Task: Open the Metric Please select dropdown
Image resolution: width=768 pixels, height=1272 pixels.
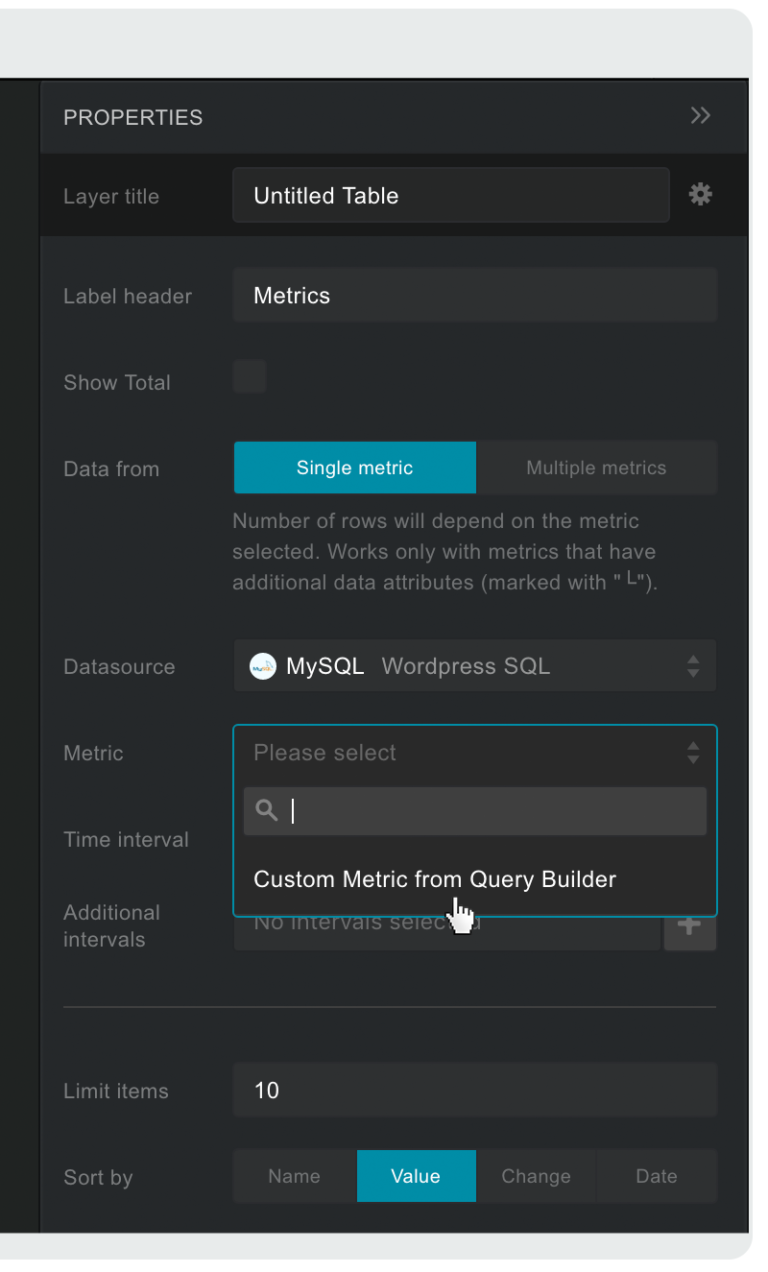Action: pos(474,752)
